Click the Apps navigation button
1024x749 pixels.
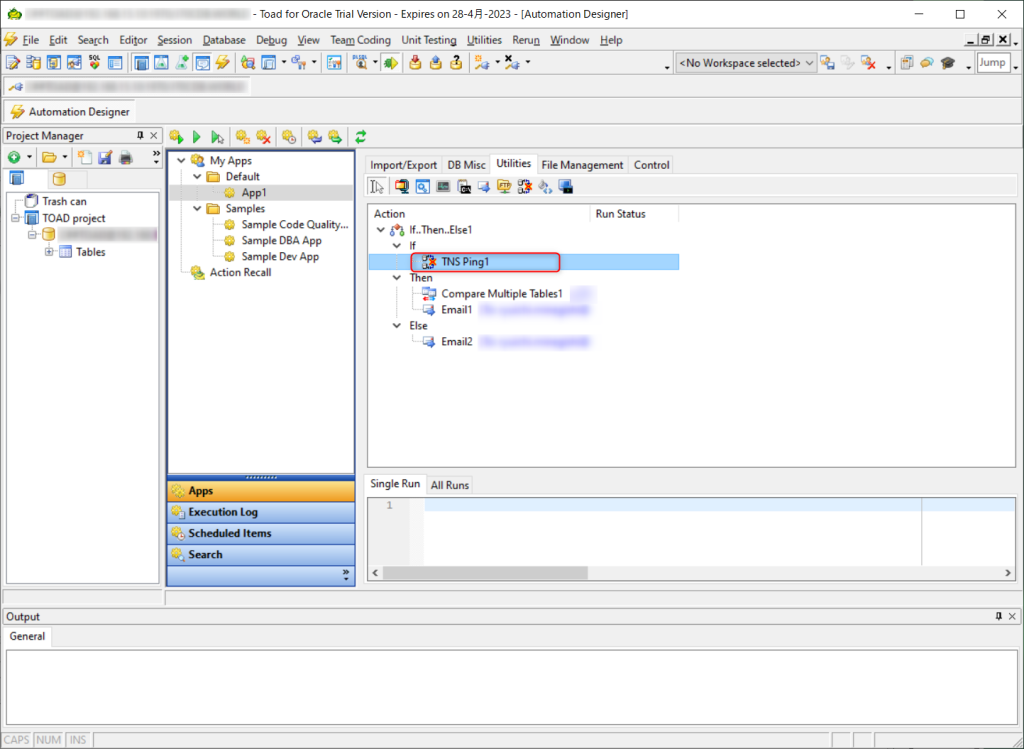click(x=261, y=491)
